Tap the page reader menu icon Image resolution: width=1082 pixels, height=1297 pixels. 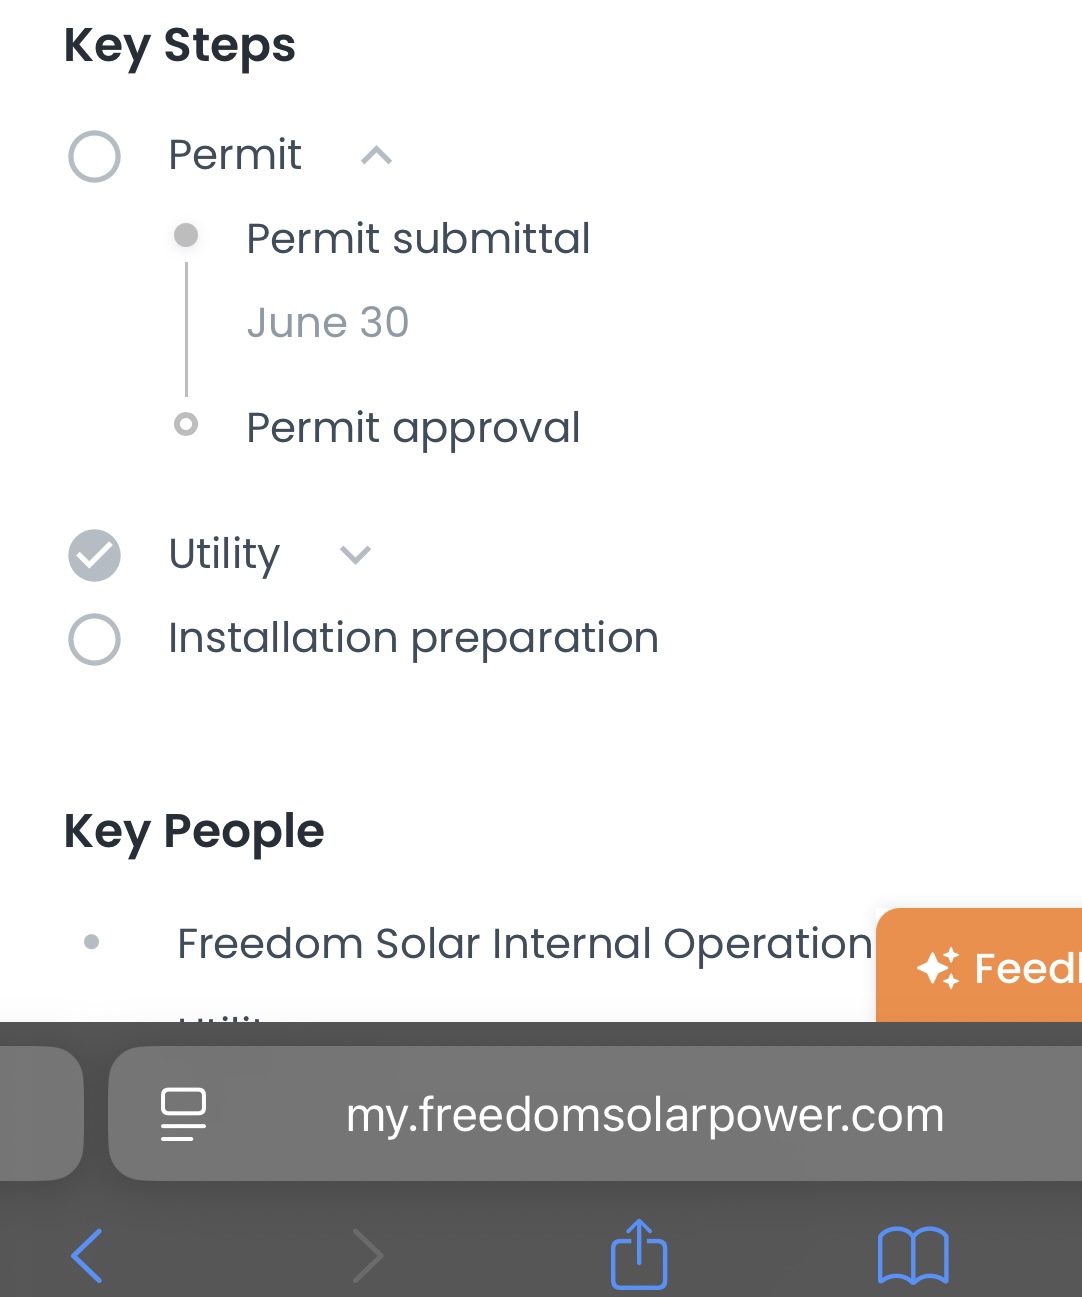pyautogui.click(x=184, y=1114)
